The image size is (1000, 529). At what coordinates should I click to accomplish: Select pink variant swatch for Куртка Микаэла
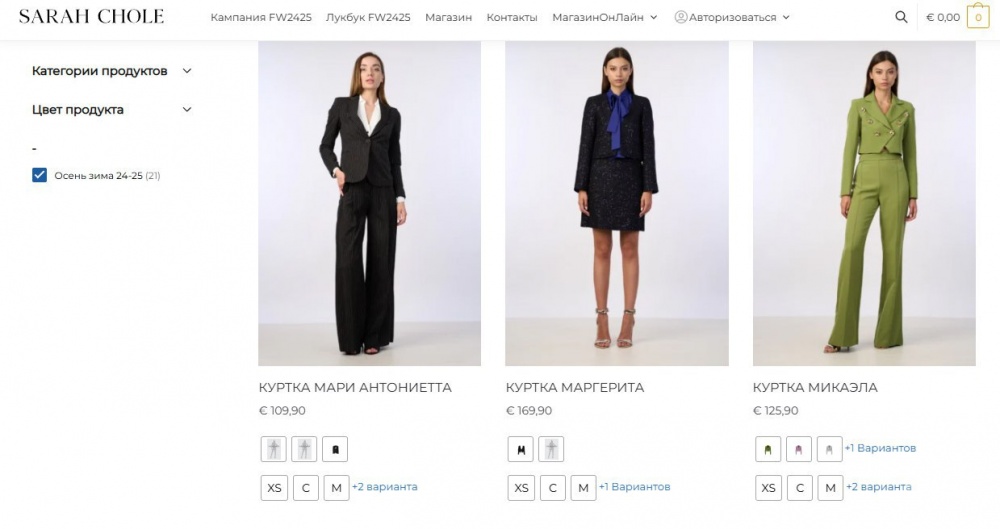point(798,449)
